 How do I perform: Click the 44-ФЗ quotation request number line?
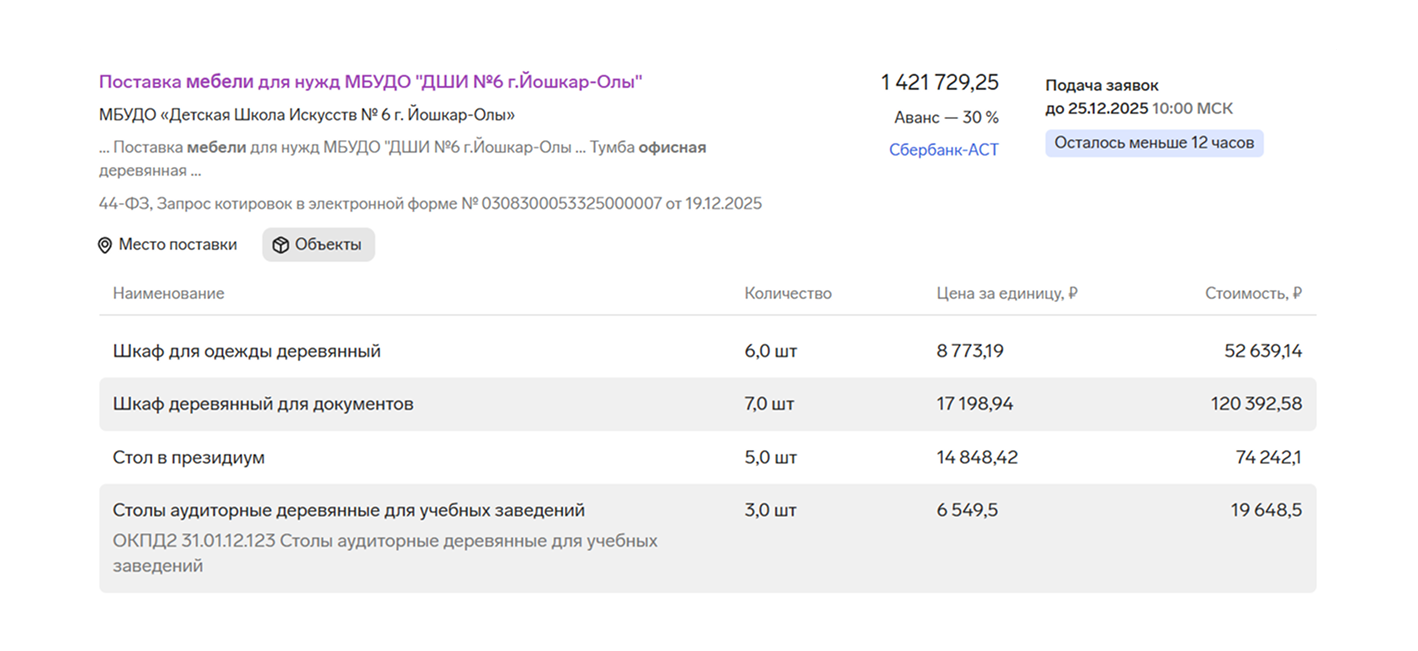430,204
